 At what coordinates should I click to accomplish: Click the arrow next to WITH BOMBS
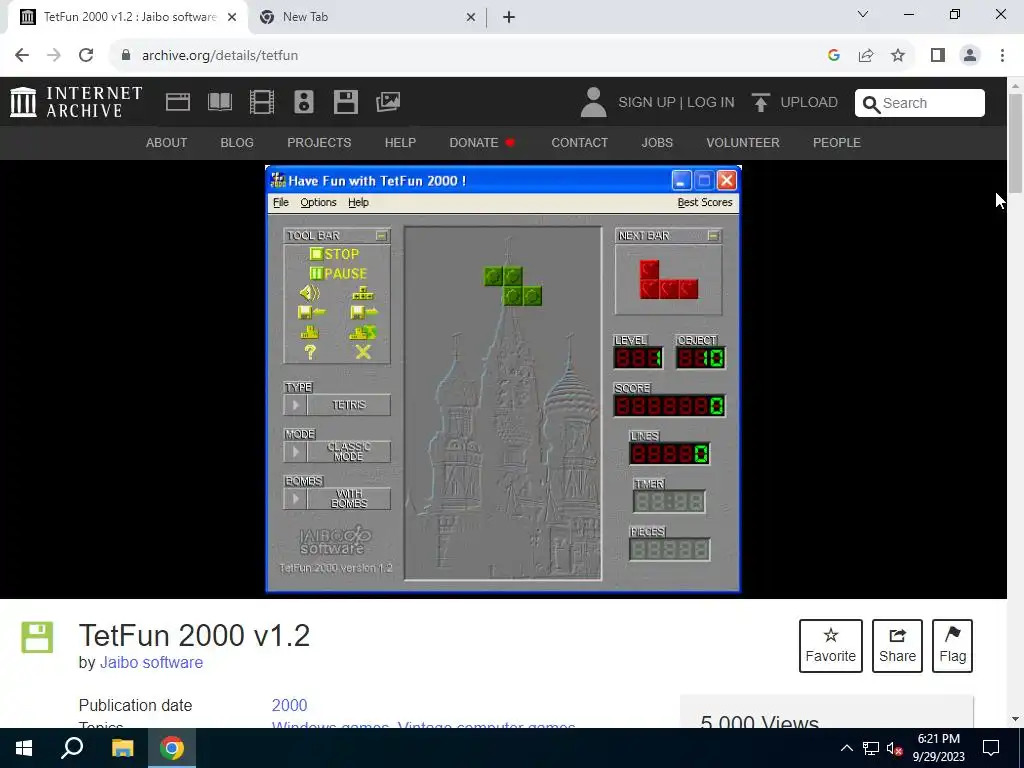(295, 499)
